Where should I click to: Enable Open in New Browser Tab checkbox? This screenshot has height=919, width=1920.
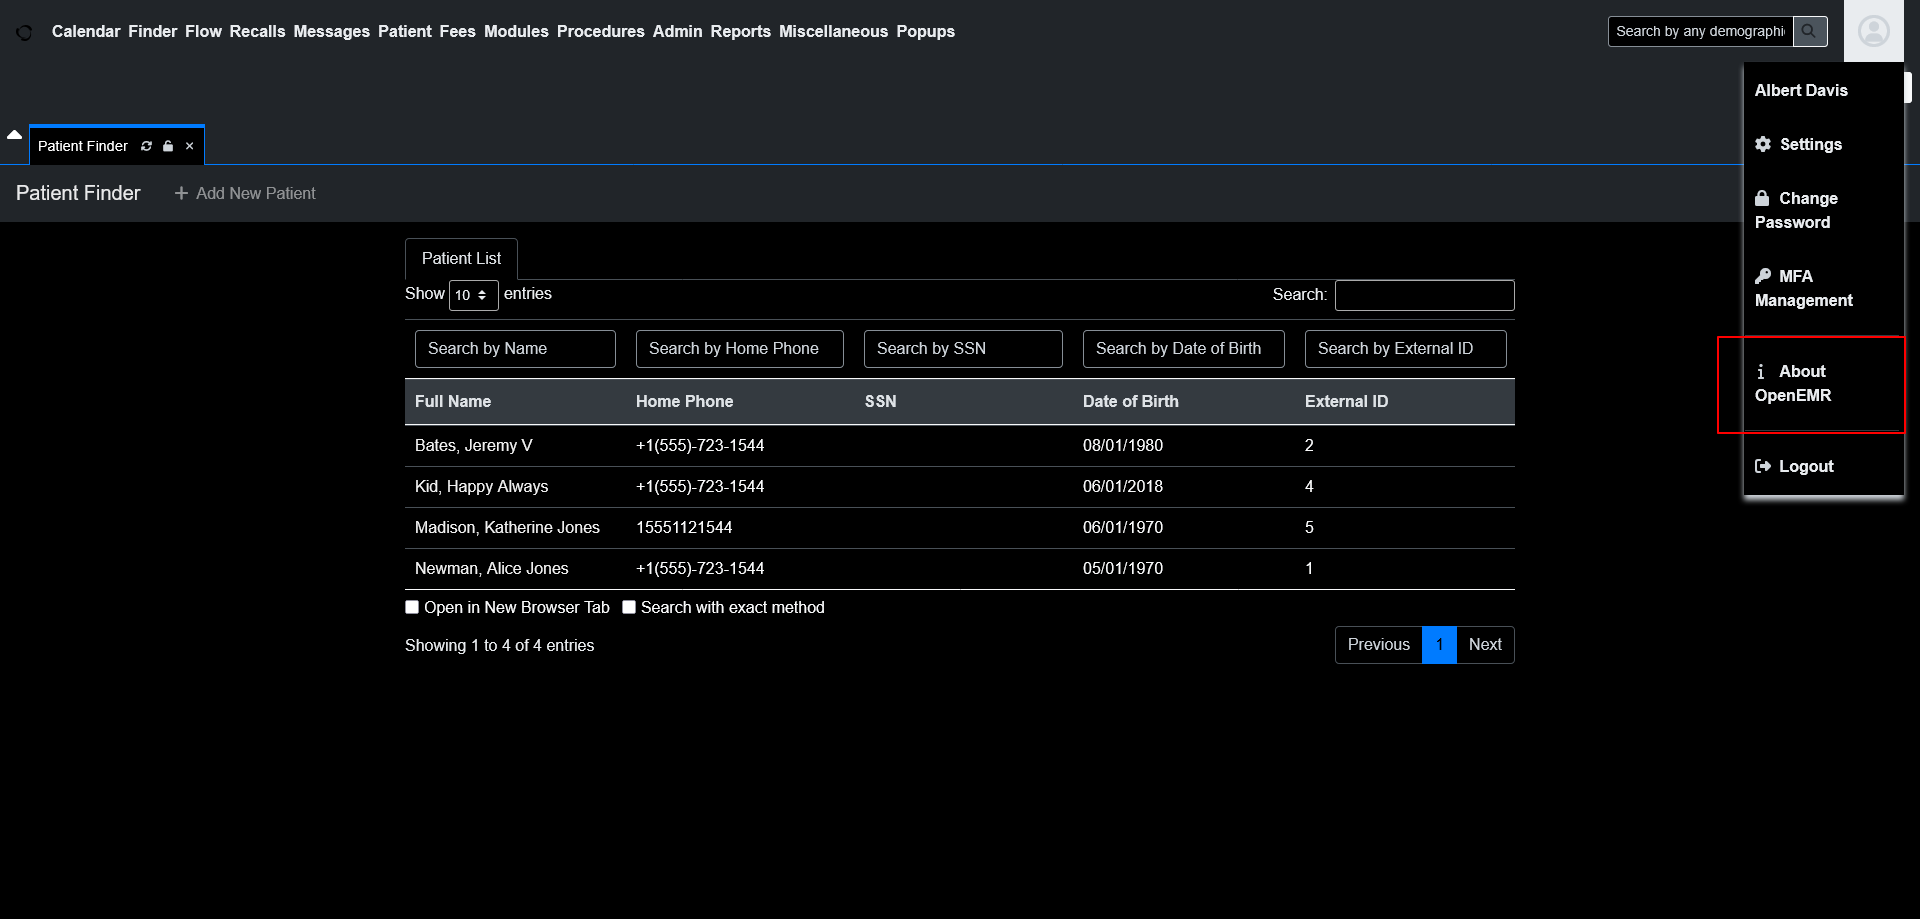pos(412,607)
